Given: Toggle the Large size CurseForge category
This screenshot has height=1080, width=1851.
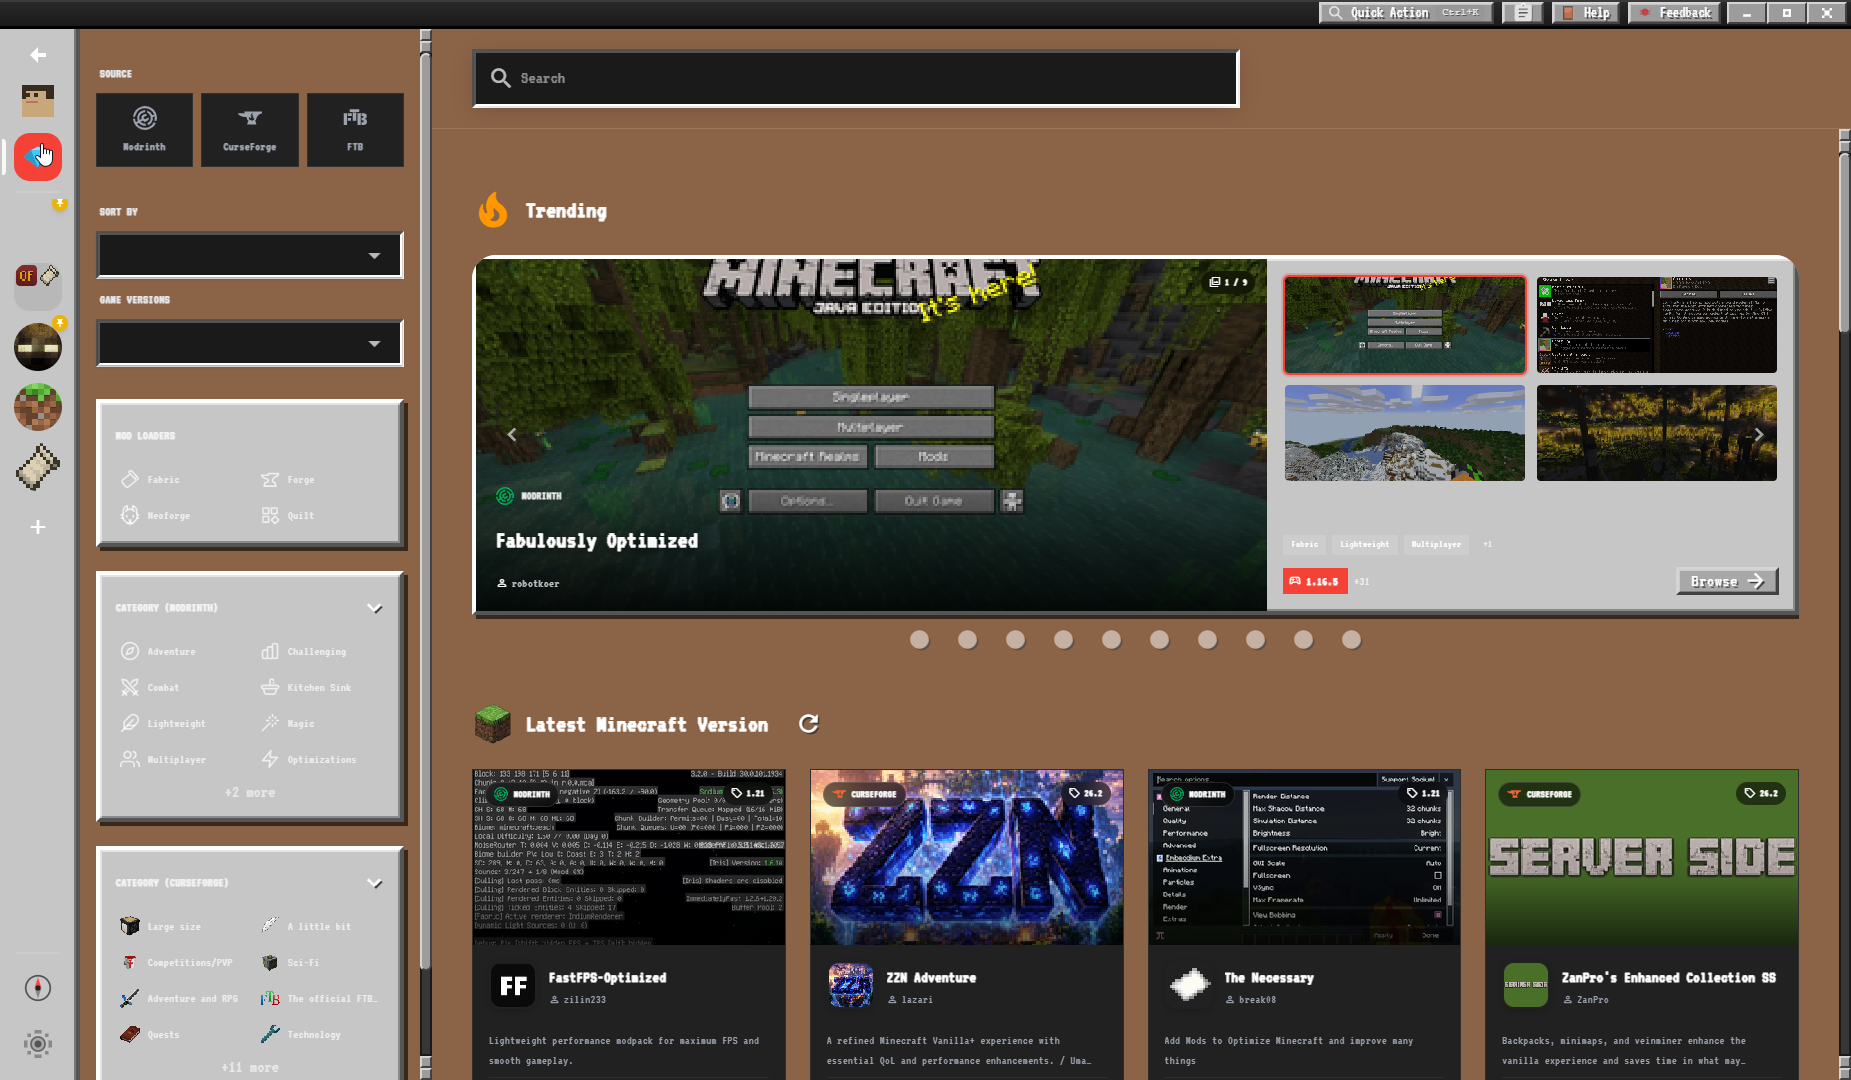Looking at the screenshot, I should pos(161,927).
